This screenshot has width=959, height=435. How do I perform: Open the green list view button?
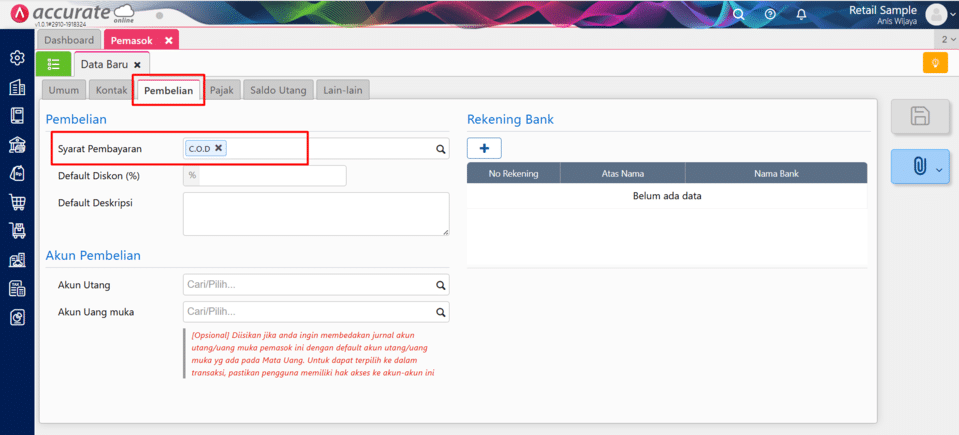pos(53,64)
